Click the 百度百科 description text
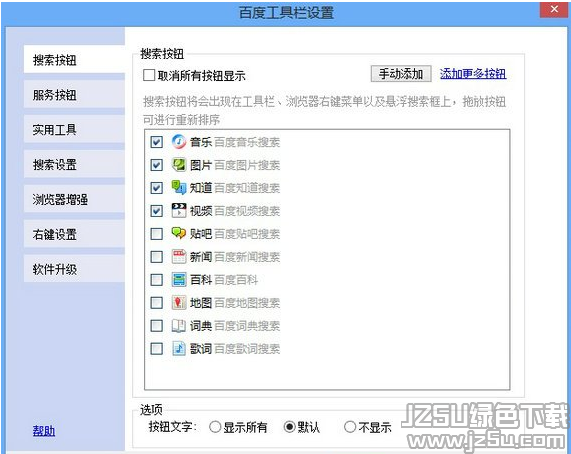 236,280
